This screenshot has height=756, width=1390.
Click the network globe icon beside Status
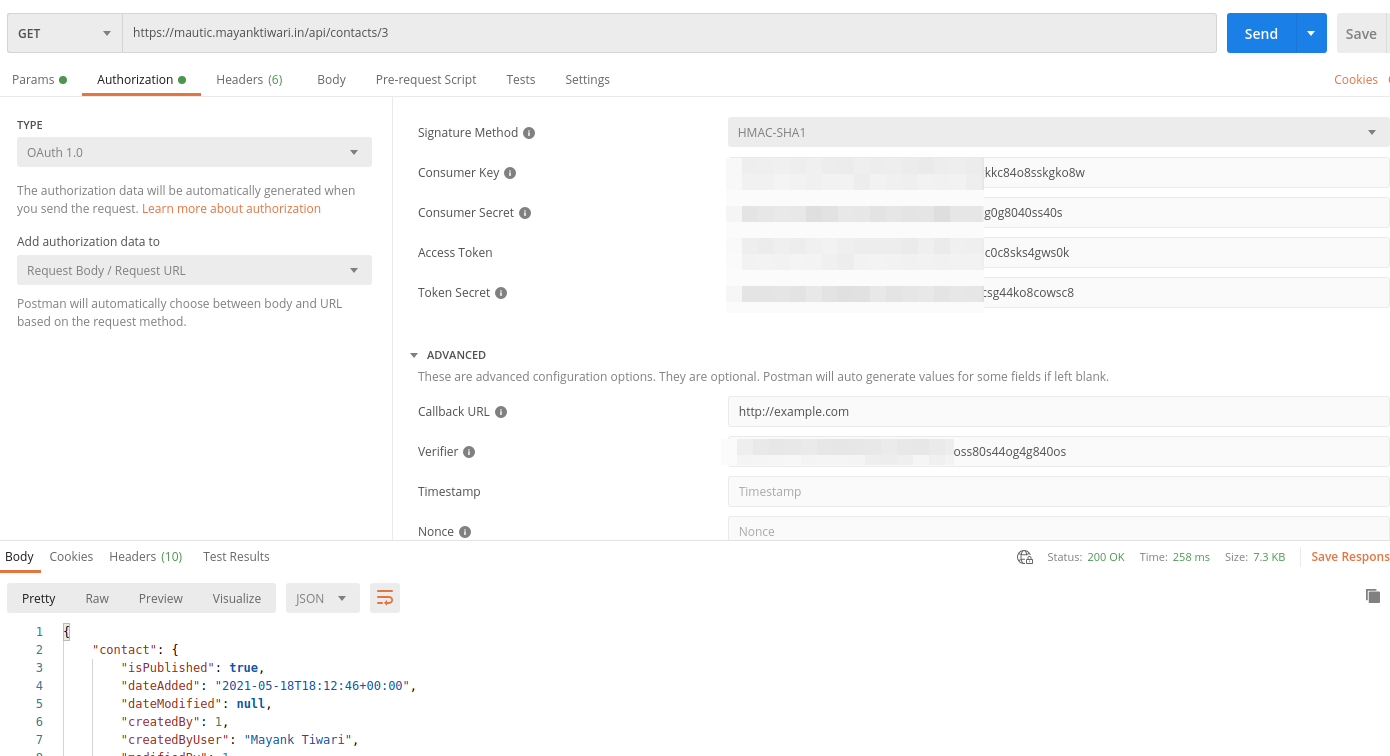pos(1024,557)
